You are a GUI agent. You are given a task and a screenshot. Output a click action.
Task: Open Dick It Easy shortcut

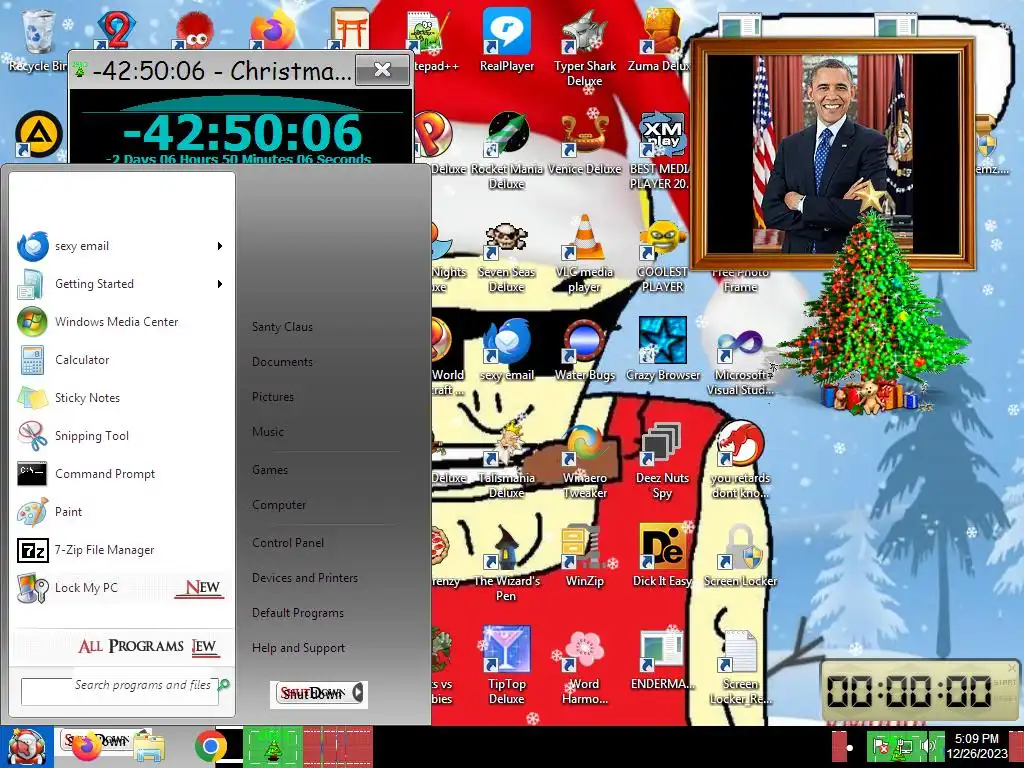click(662, 555)
